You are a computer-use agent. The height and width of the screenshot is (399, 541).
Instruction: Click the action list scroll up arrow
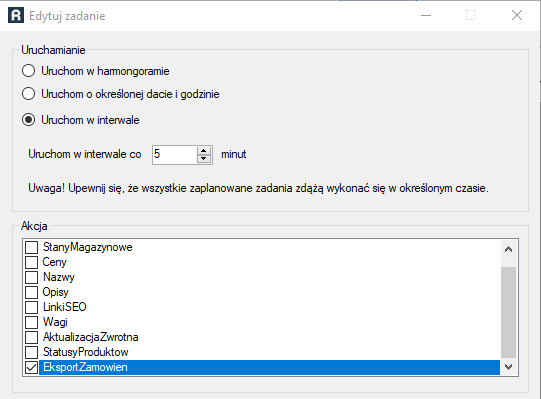(508, 249)
